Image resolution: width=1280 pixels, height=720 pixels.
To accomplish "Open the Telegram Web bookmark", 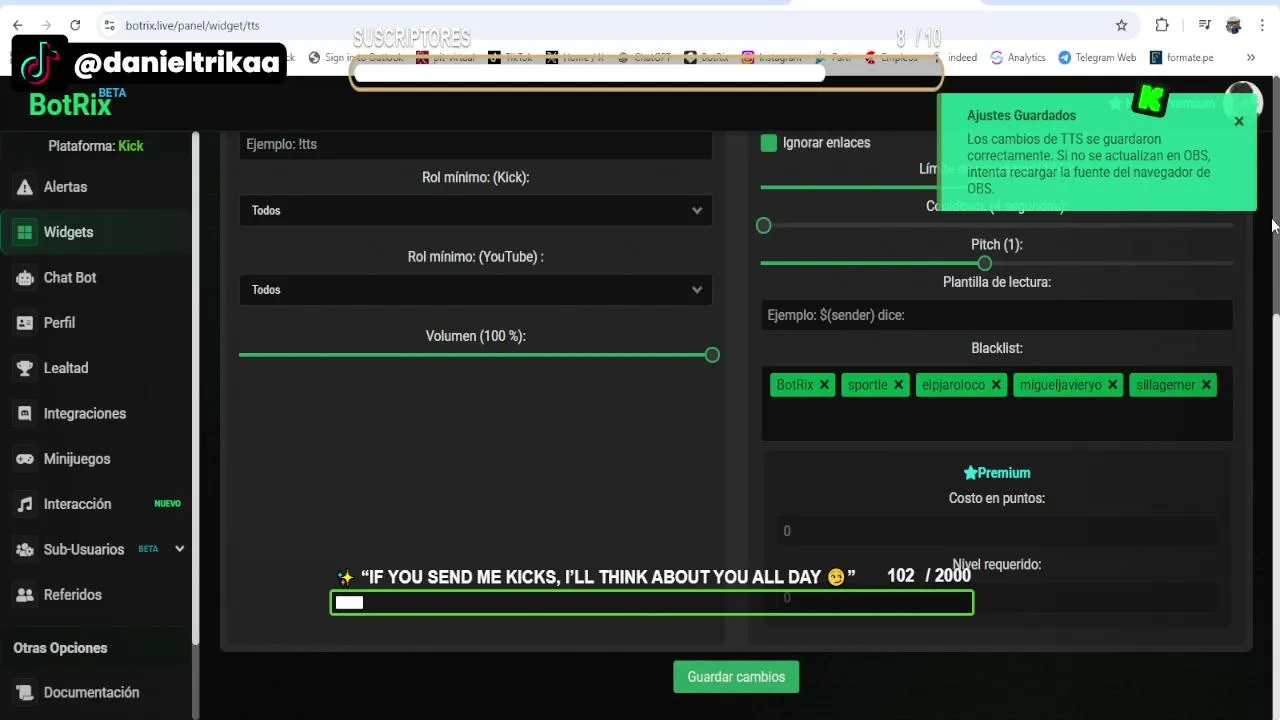I will coord(1097,58).
